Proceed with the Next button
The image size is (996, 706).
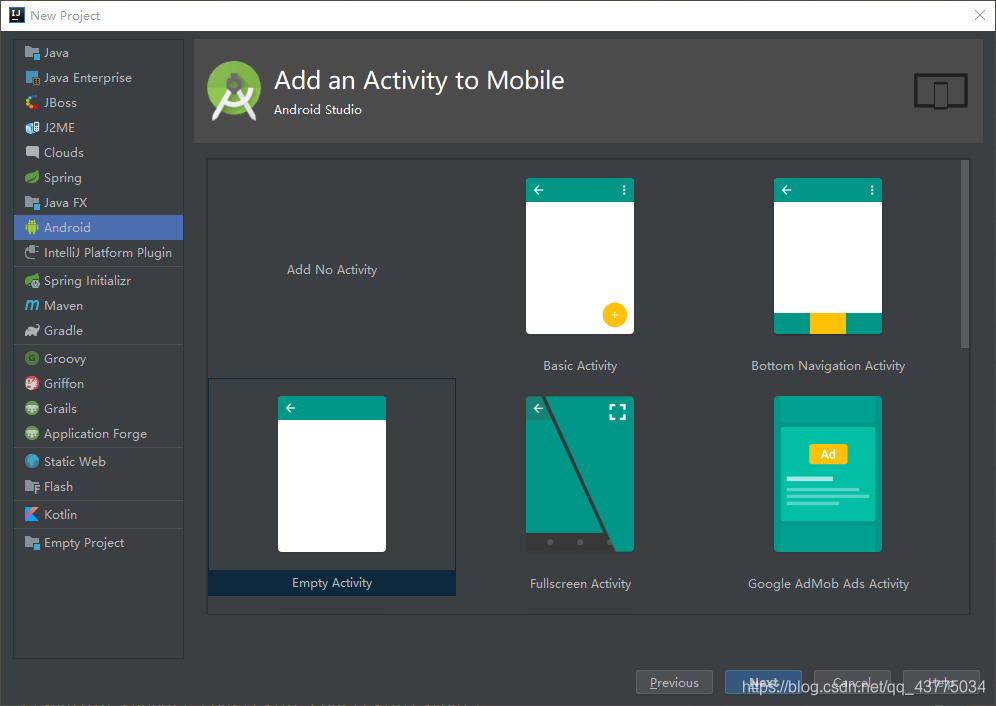point(763,682)
